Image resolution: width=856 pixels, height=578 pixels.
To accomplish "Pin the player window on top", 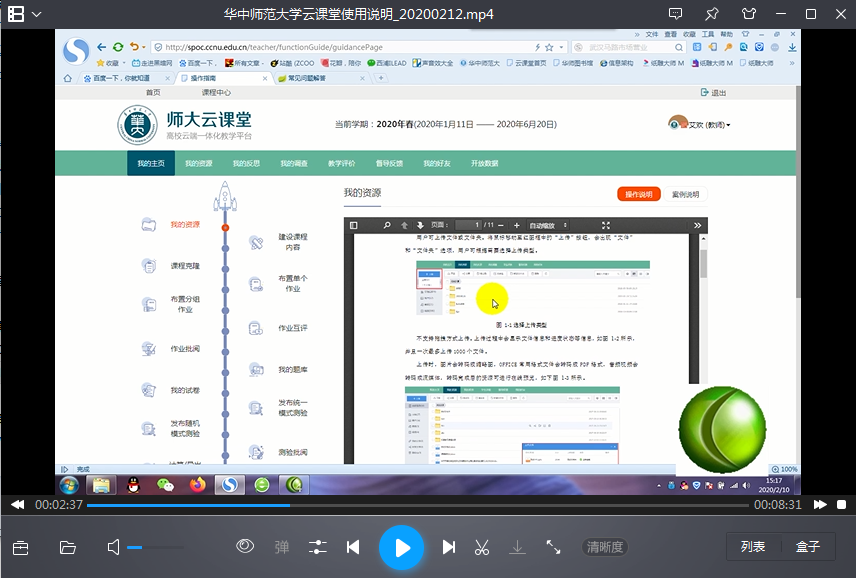I will click(711, 15).
